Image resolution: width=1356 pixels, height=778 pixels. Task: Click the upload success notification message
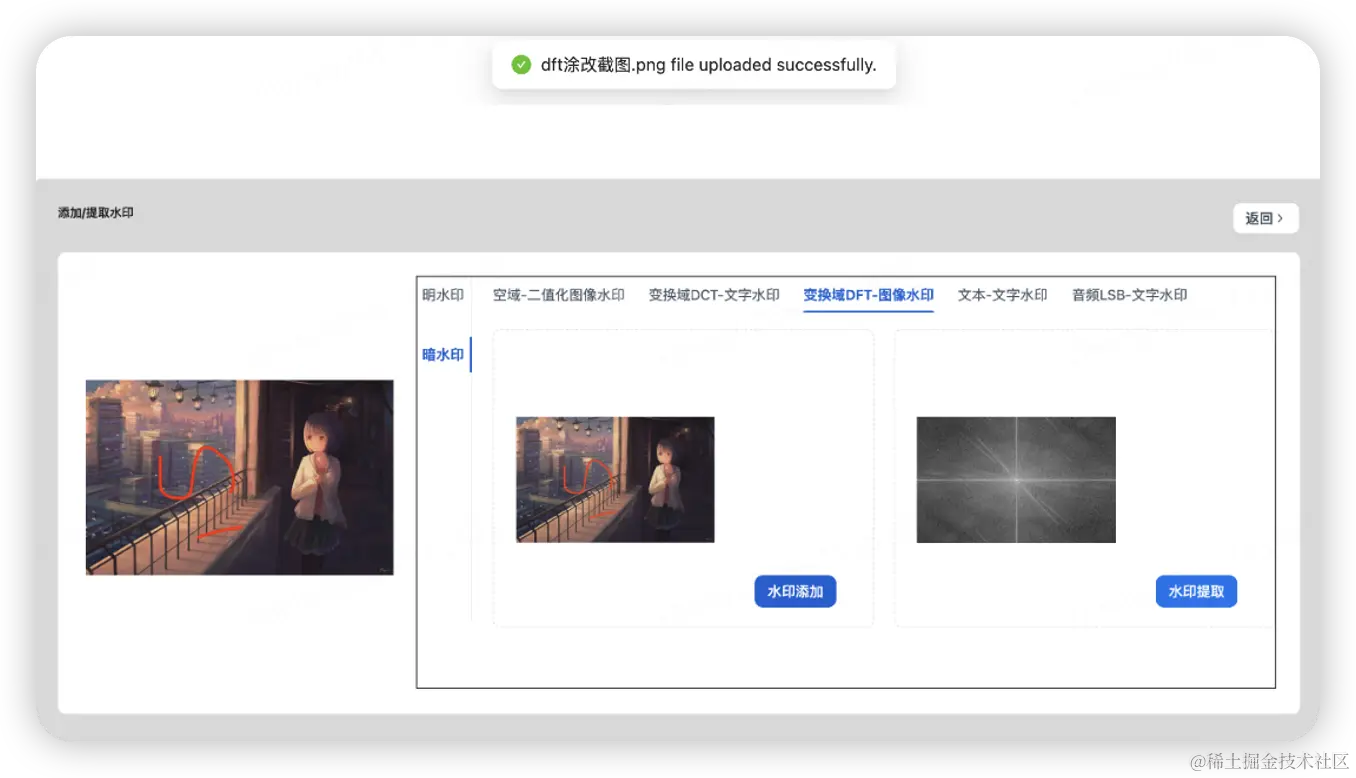click(x=694, y=65)
